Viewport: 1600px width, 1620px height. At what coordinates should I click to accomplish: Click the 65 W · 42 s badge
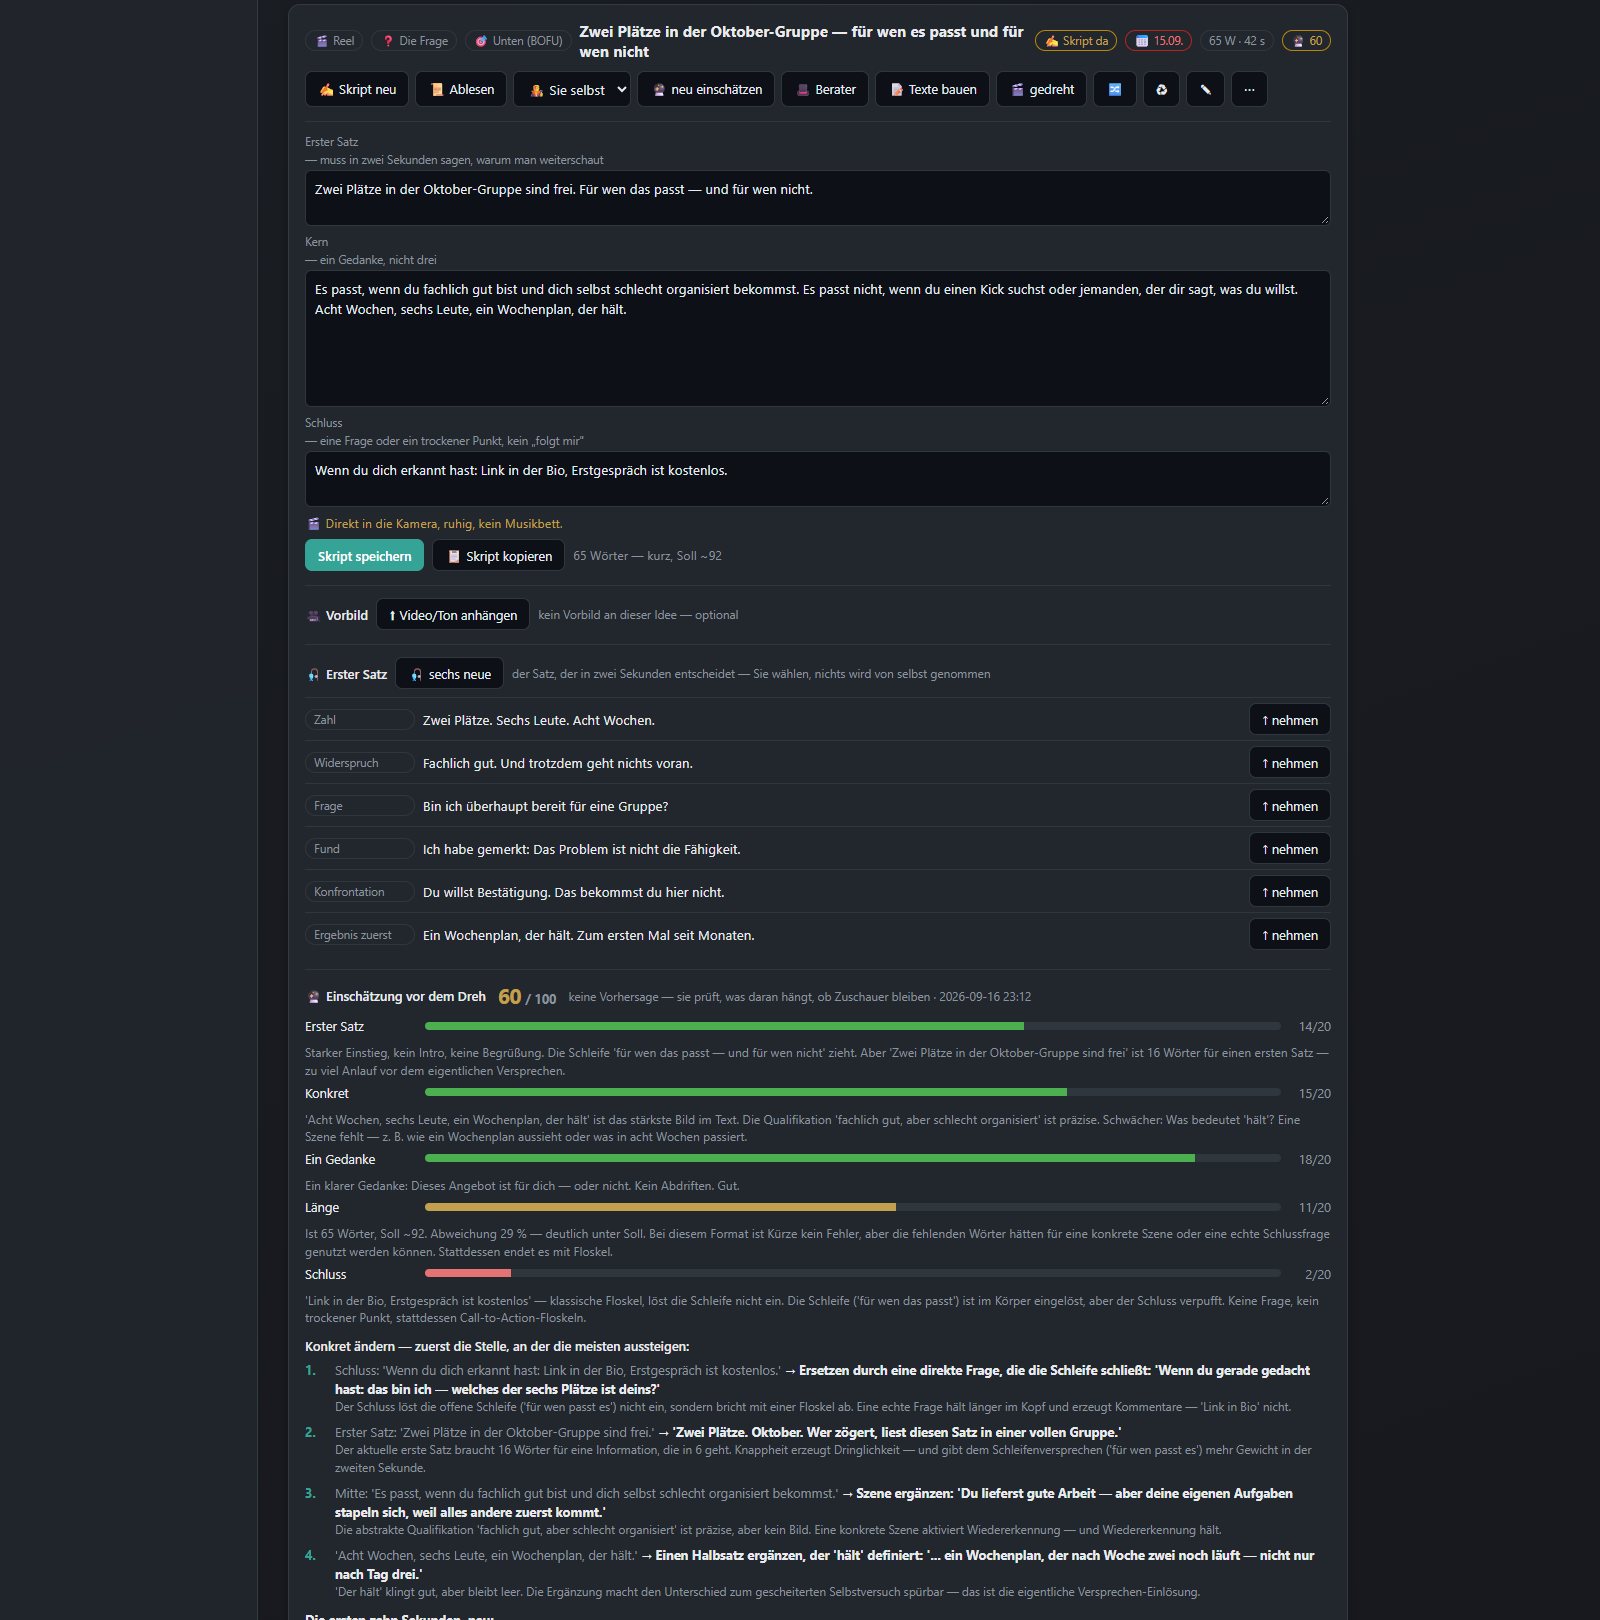[x=1236, y=41]
